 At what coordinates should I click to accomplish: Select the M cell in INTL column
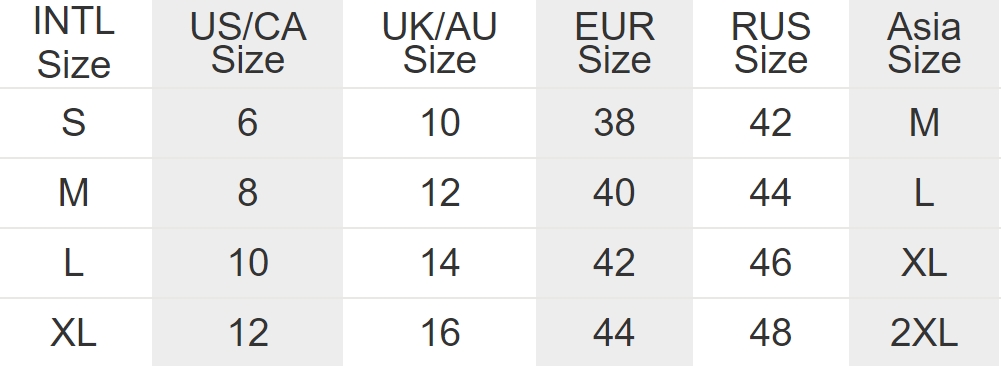click(74, 193)
